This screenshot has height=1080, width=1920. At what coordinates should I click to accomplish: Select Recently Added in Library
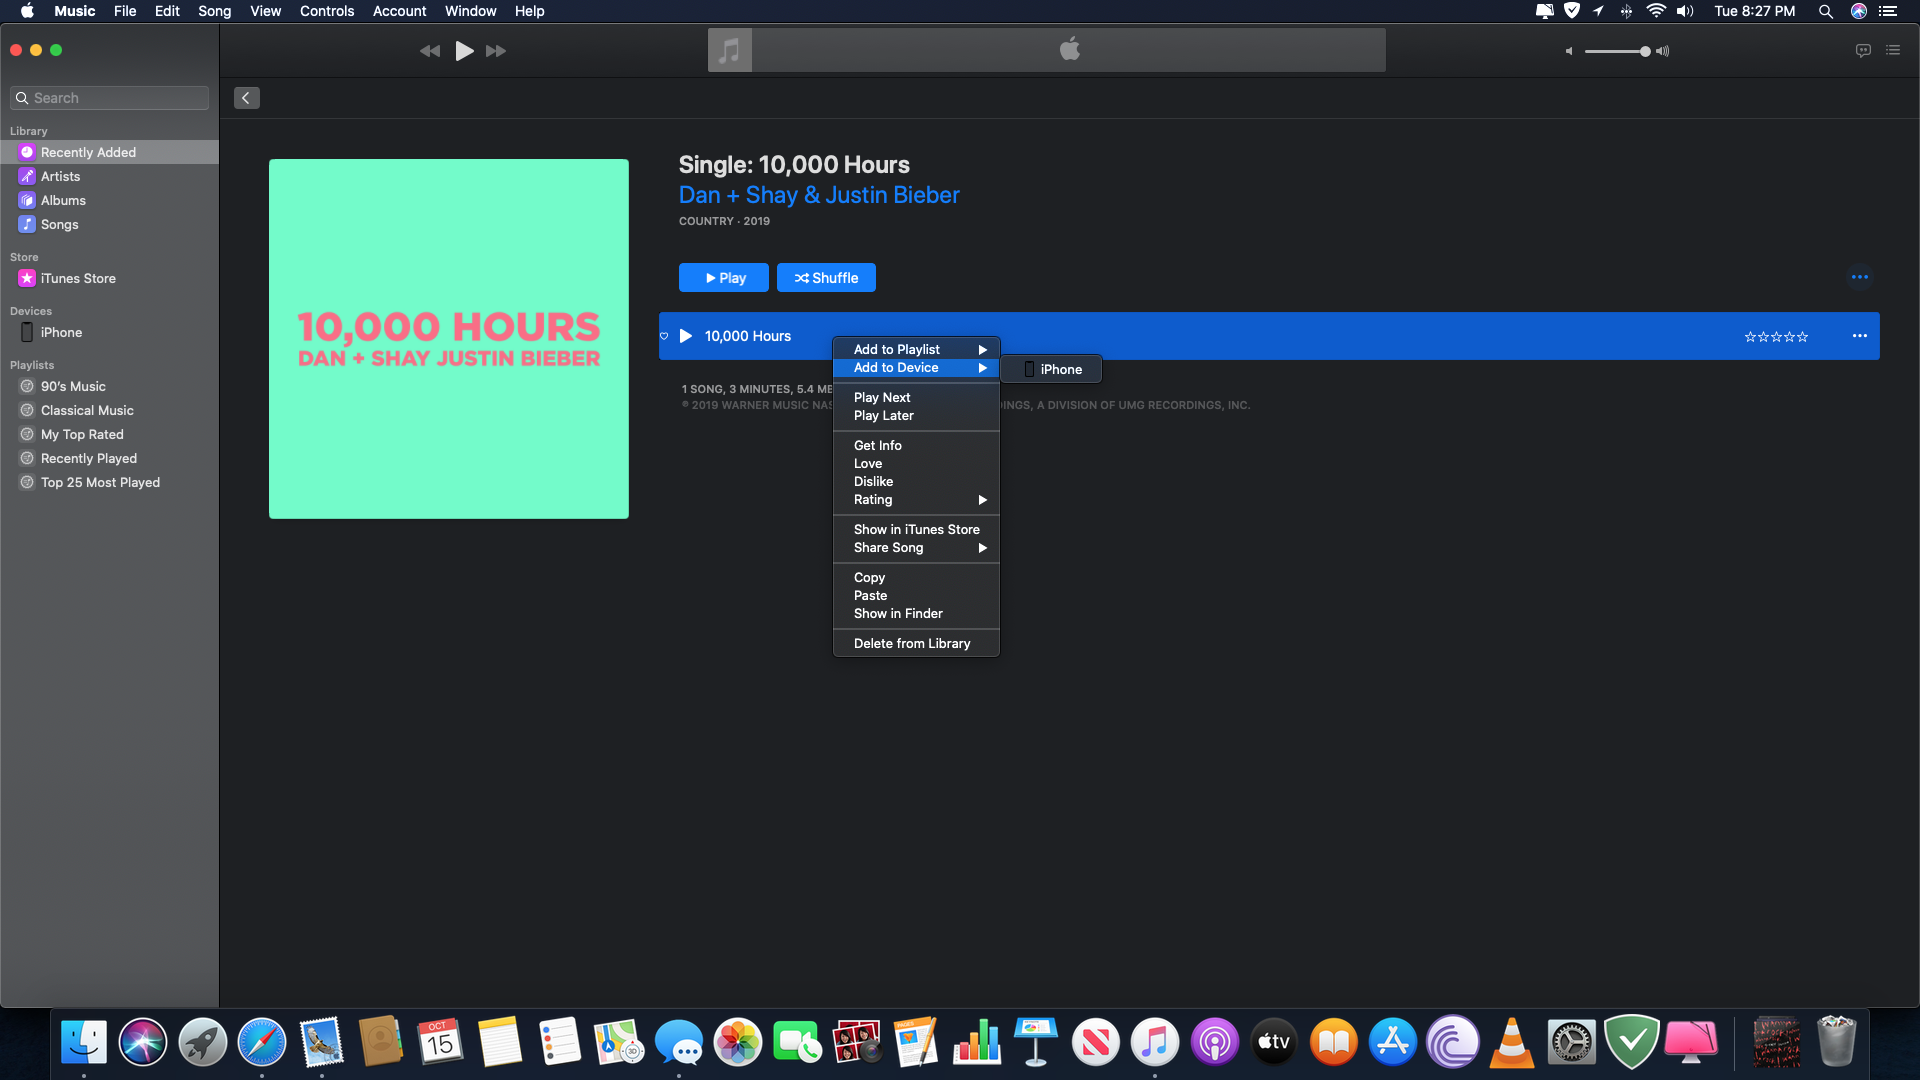click(x=110, y=152)
